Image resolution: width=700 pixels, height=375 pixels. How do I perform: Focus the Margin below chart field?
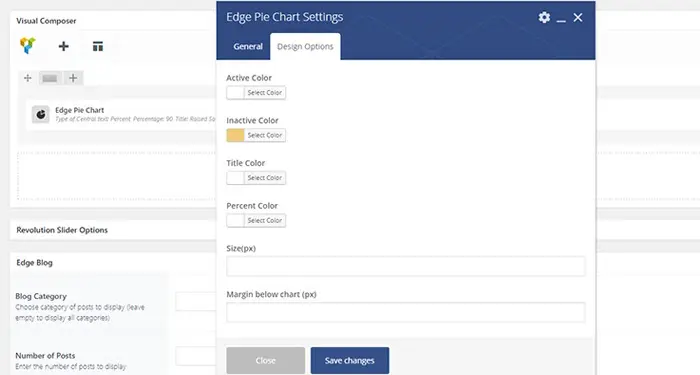[x=405, y=312]
